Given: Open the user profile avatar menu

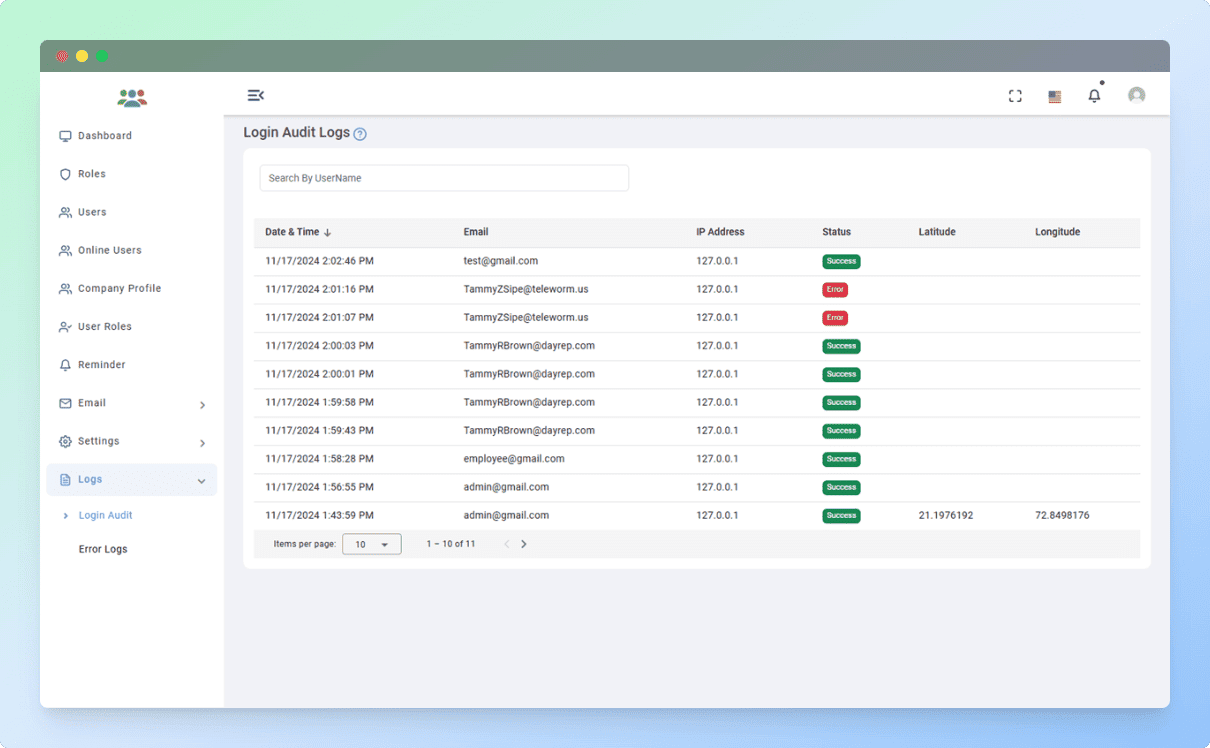Looking at the screenshot, I should 1136,95.
